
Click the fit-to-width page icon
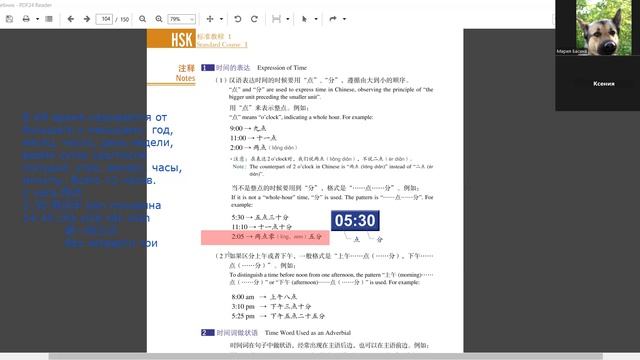pos(276,19)
